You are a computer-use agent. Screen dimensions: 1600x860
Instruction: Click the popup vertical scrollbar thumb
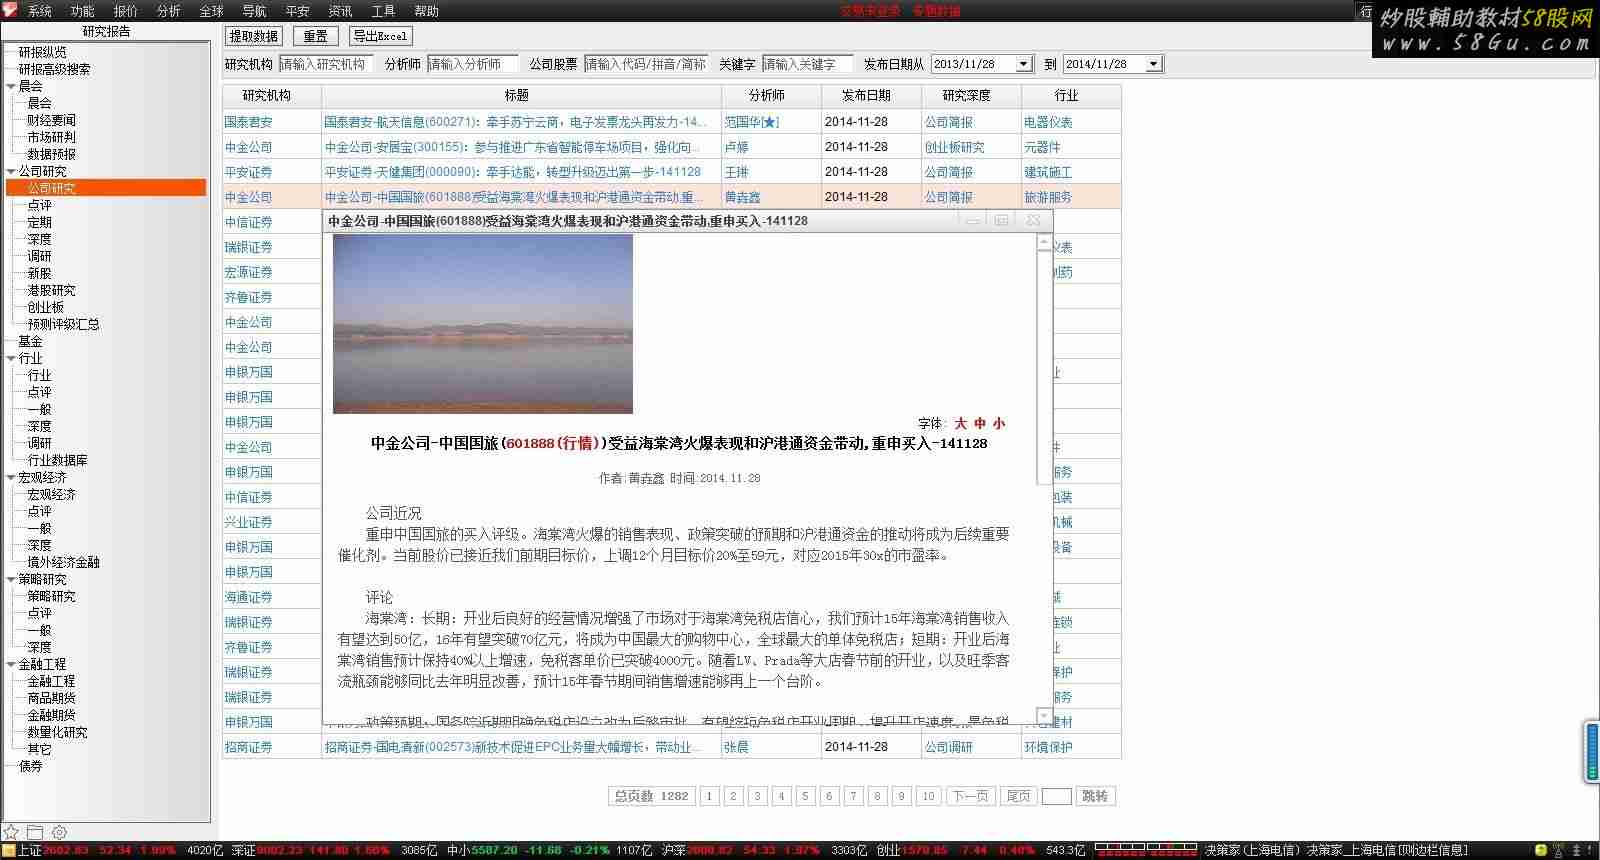1044,368
